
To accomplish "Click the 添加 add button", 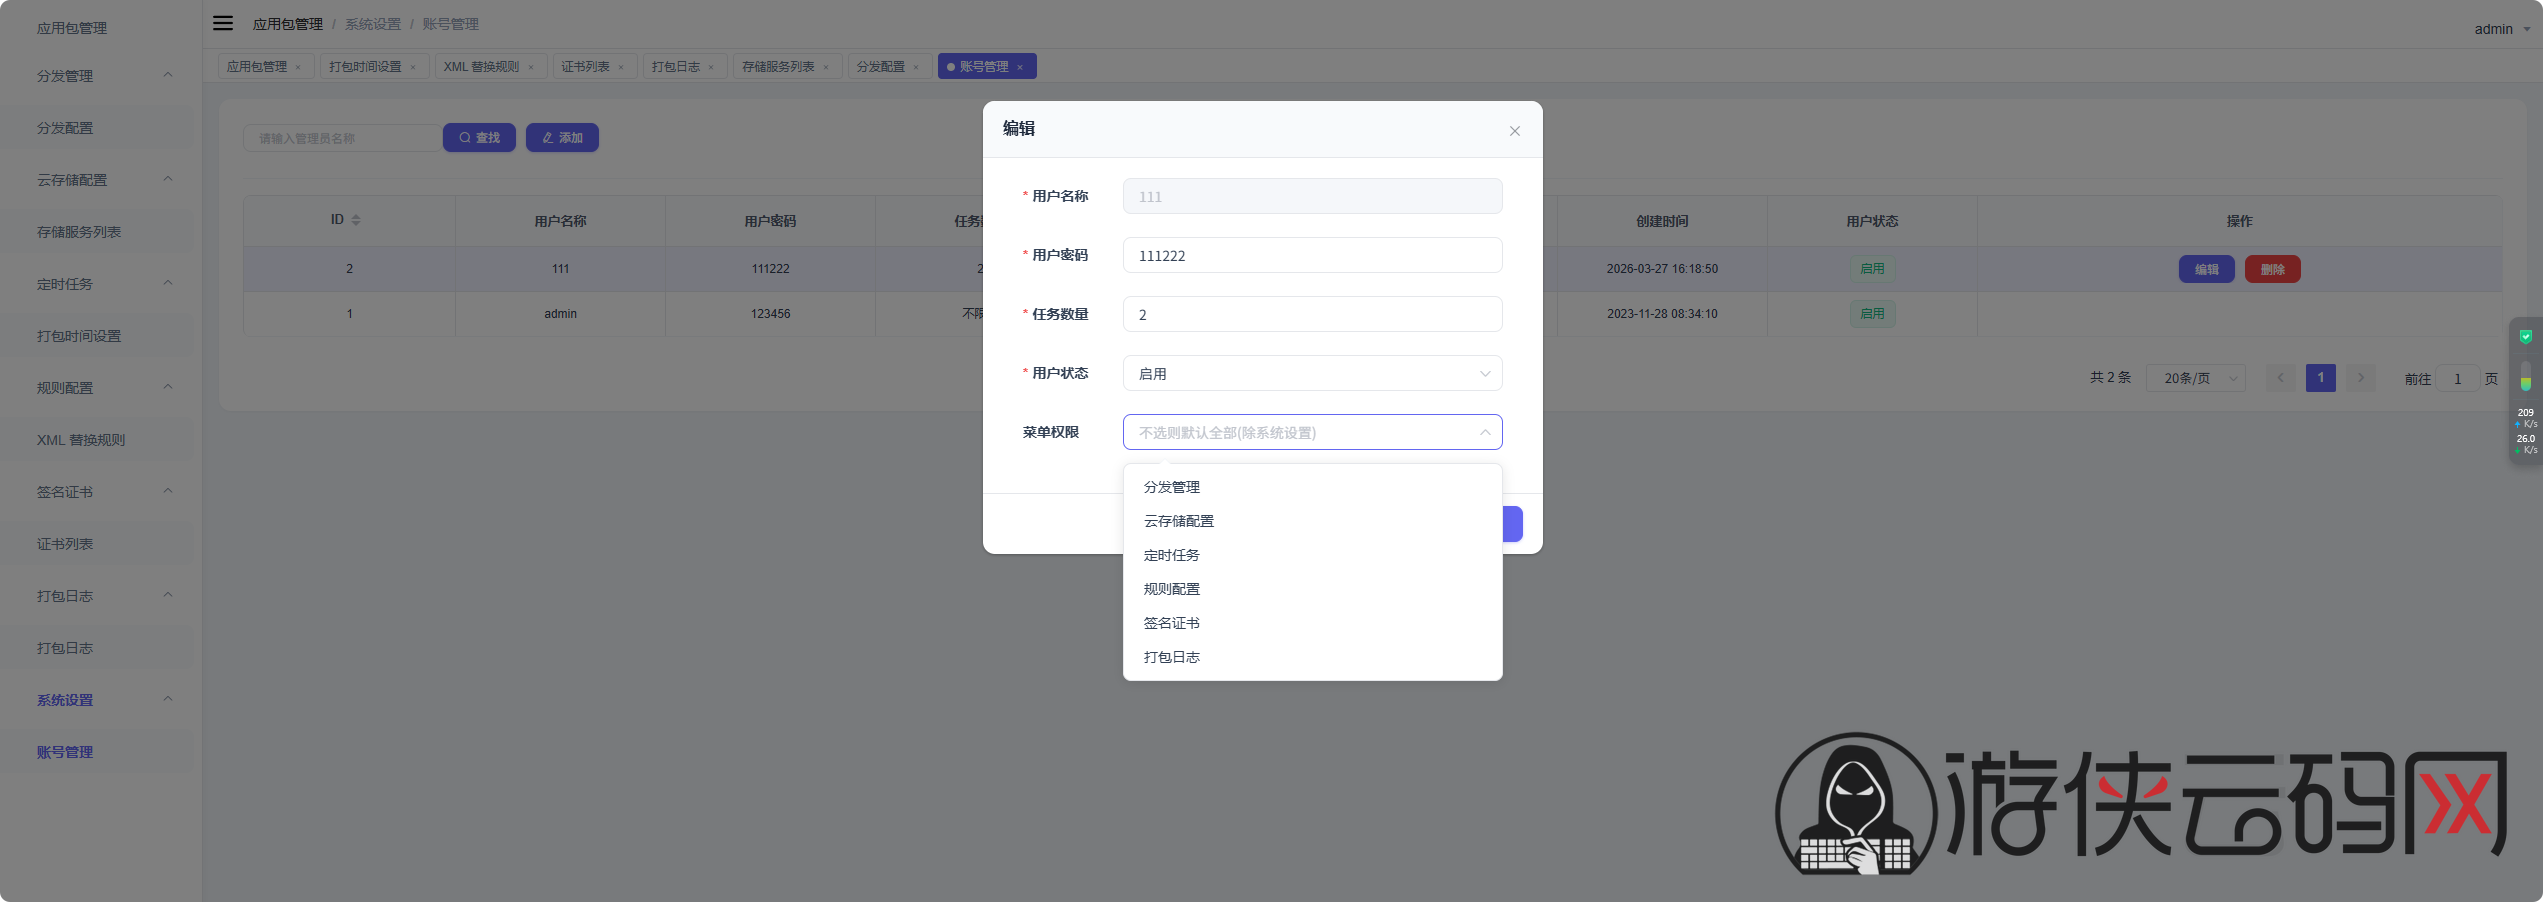I will pyautogui.click(x=562, y=138).
